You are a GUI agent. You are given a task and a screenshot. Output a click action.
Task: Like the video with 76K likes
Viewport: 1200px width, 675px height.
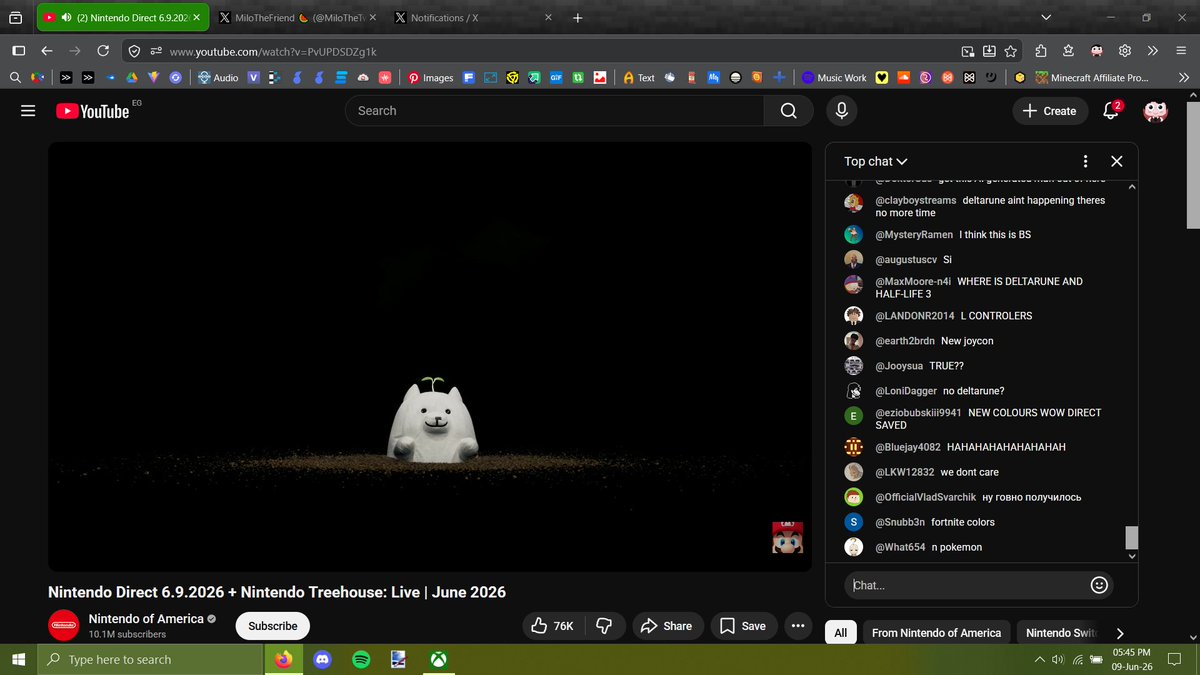pos(553,626)
